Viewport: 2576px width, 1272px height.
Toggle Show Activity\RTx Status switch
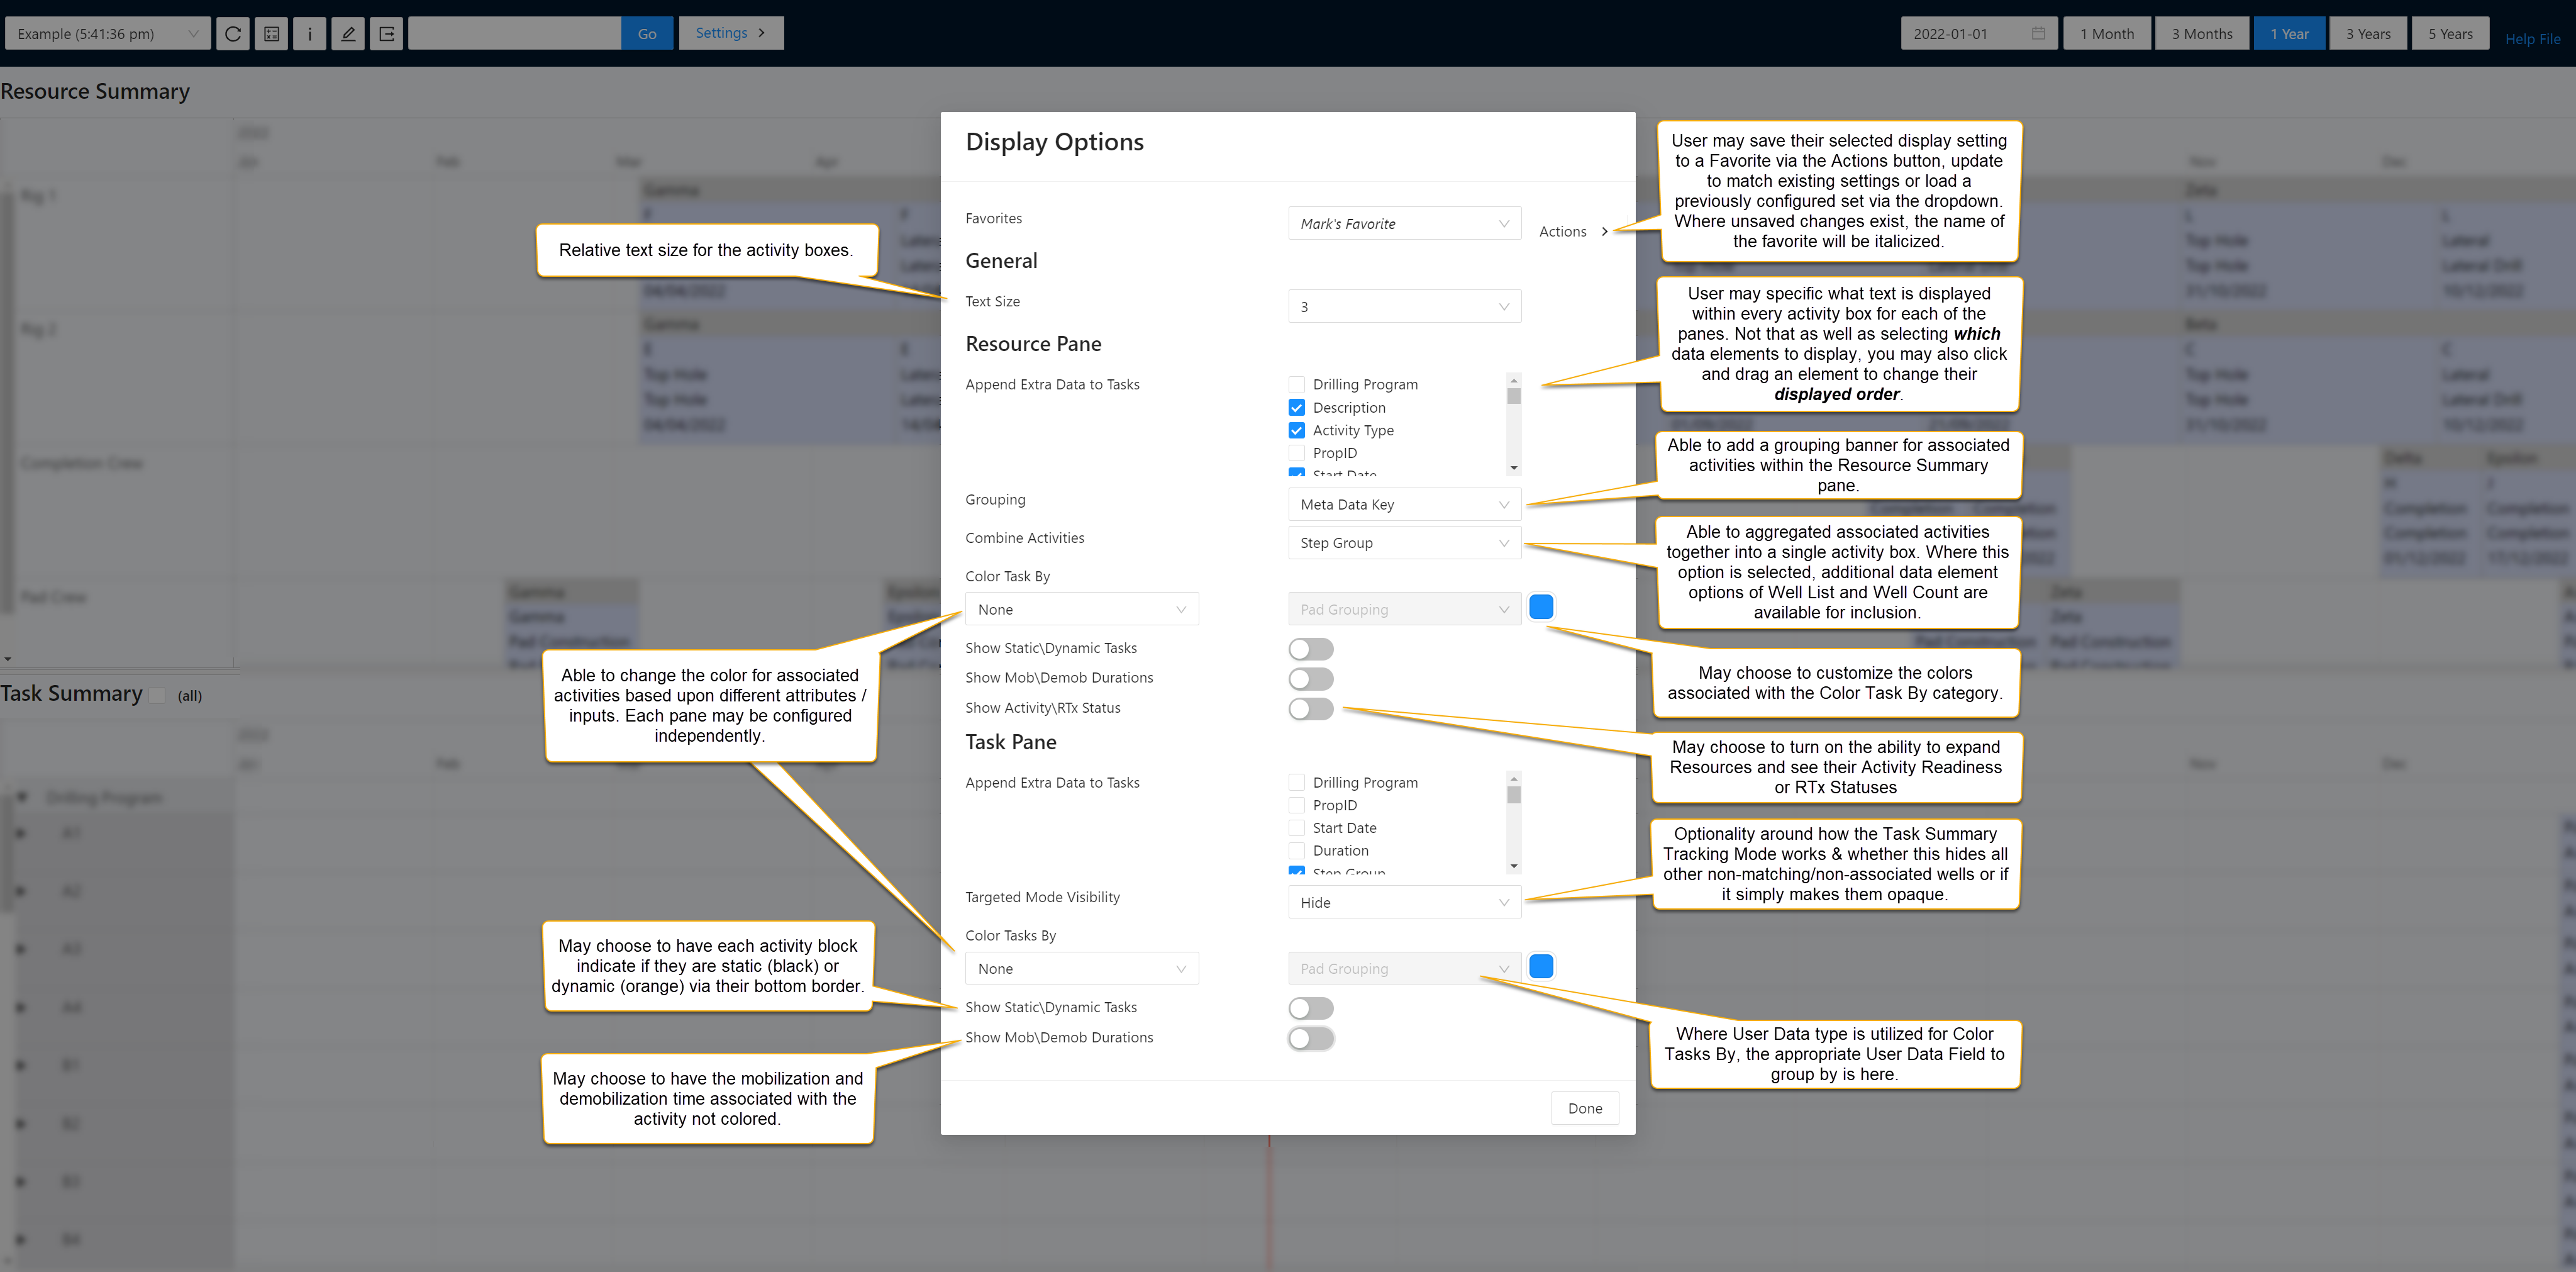pos(1311,709)
